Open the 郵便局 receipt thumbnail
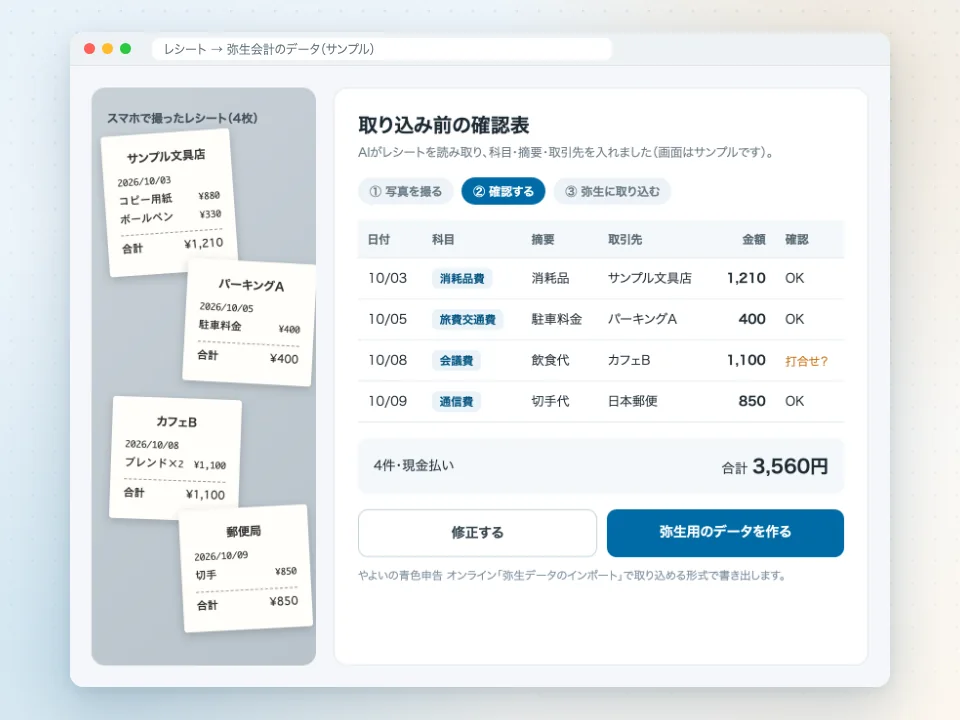This screenshot has width=960, height=720. pyautogui.click(x=246, y=569)
